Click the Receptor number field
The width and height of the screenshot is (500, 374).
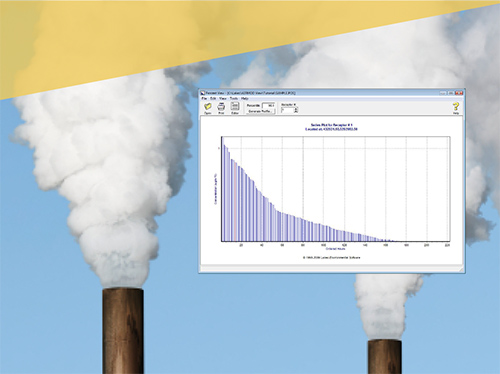point(287,110)
